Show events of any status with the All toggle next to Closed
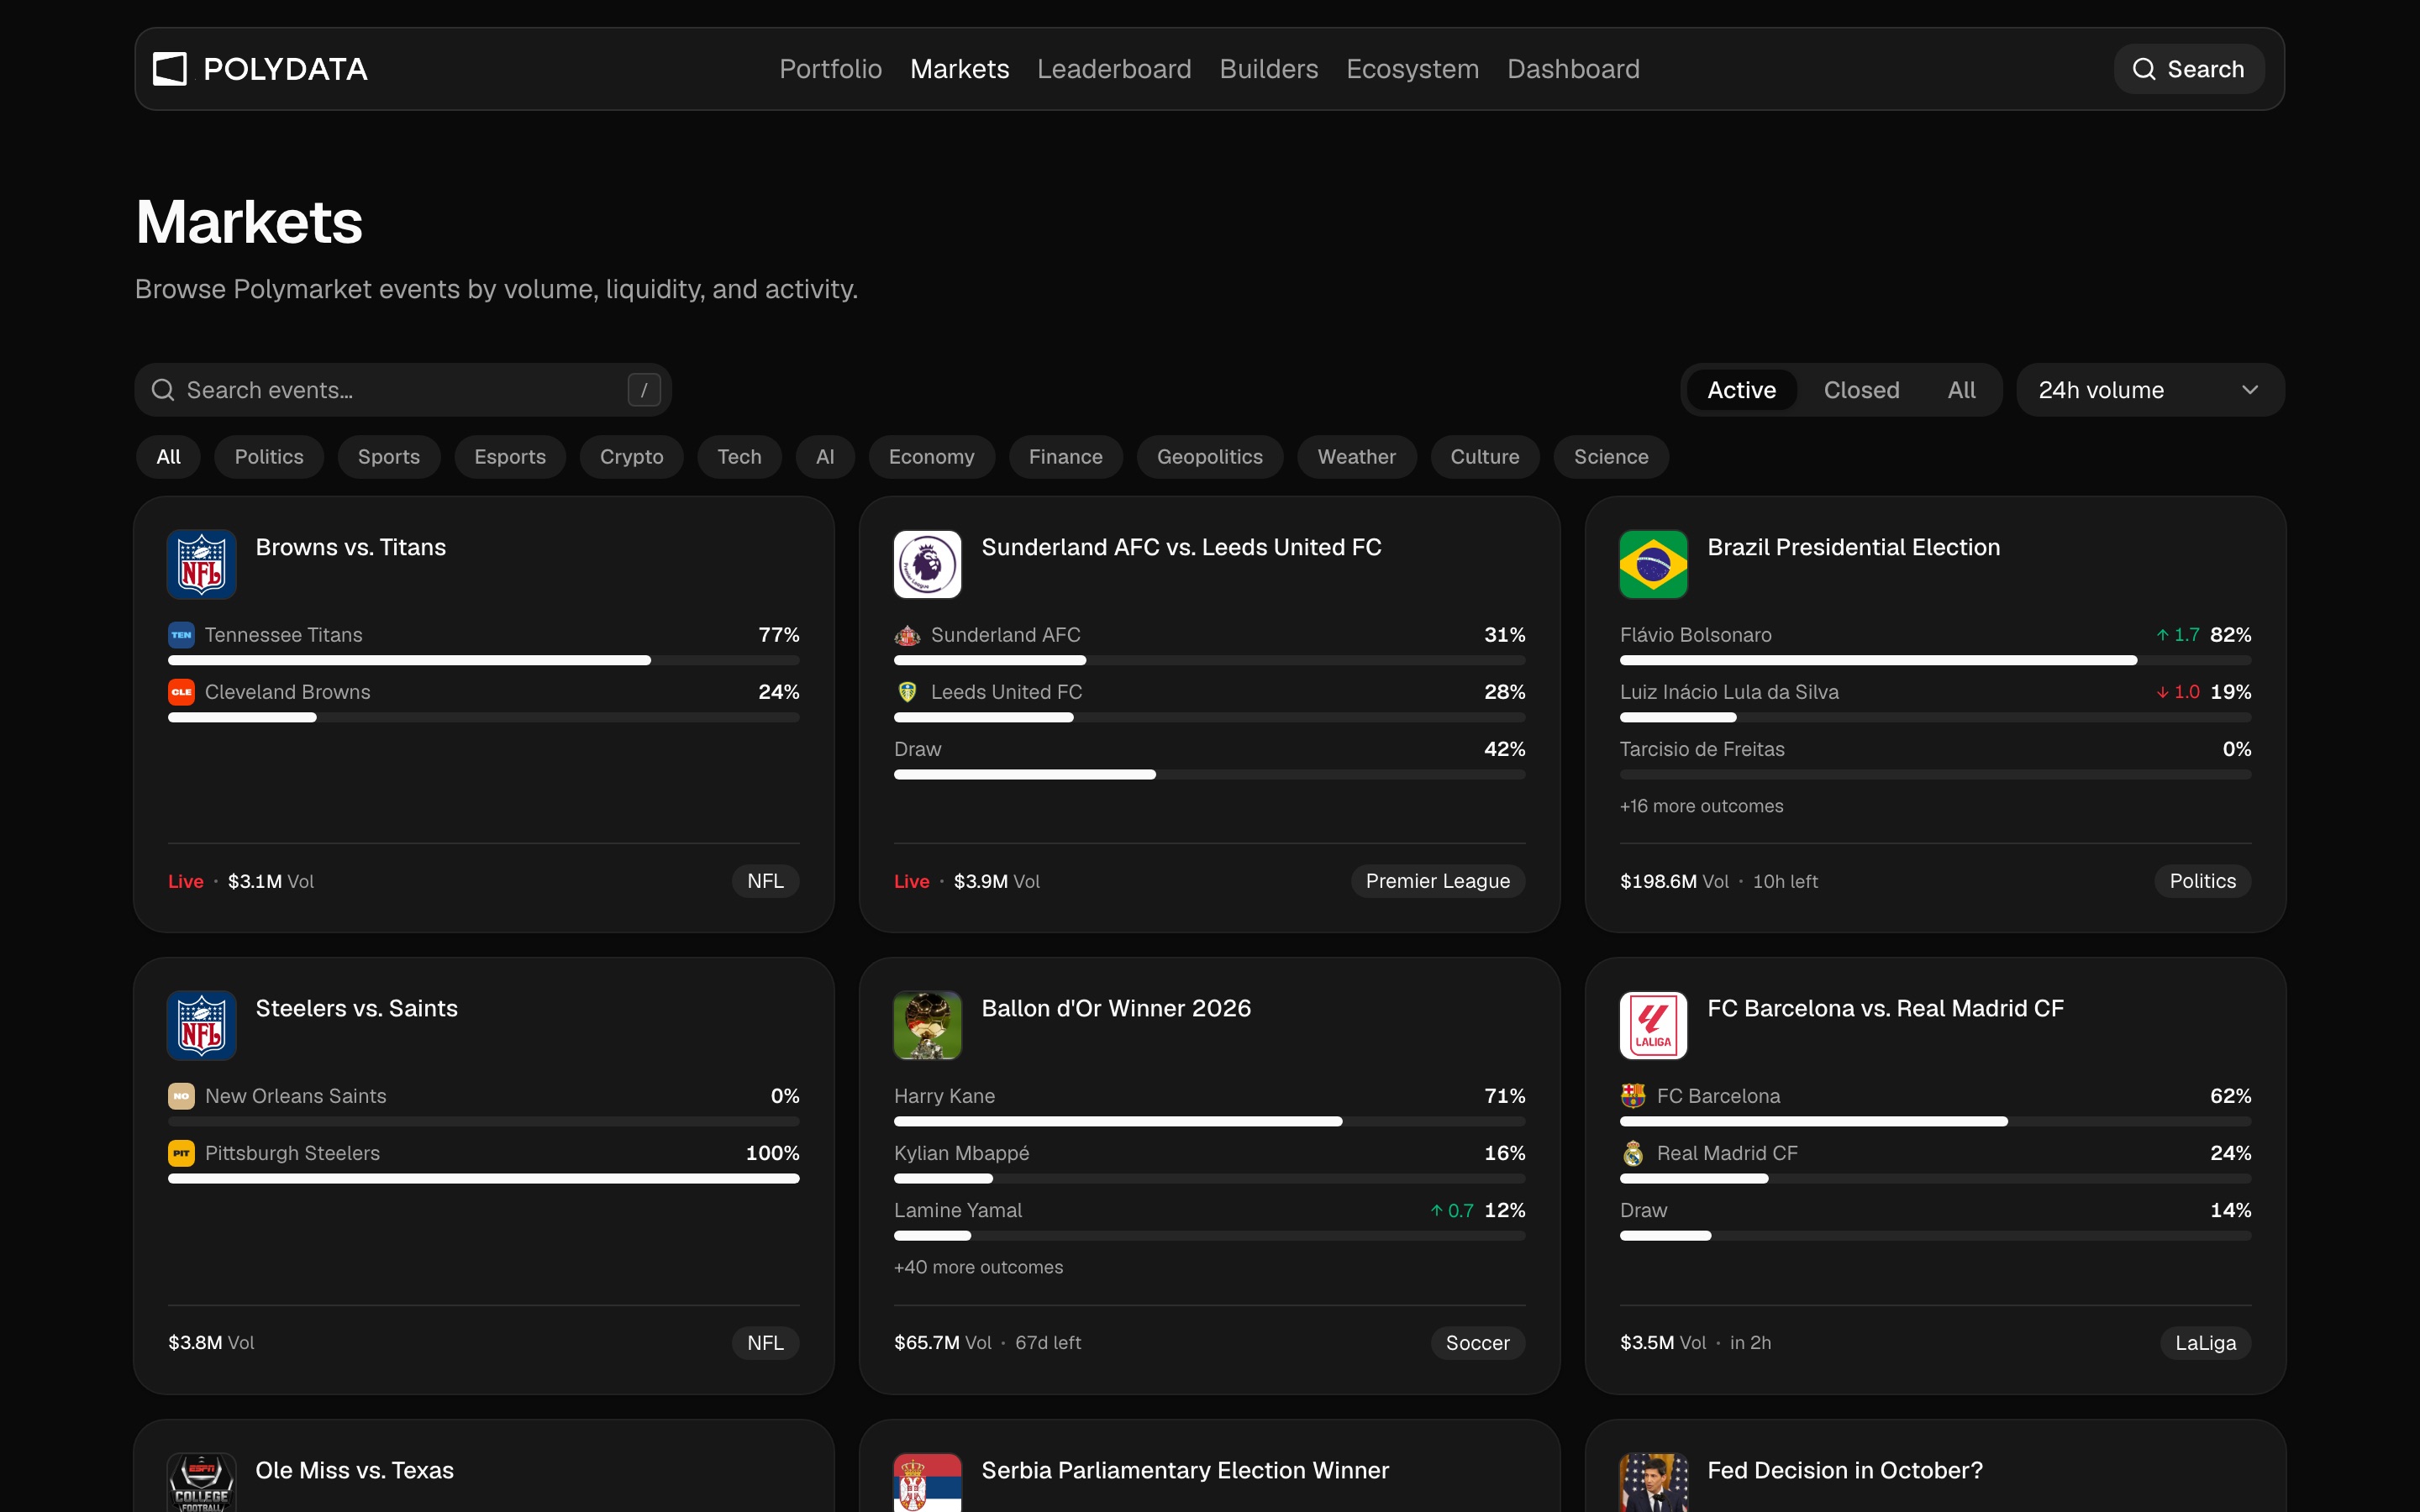Image resolution: width=2420 pixels, height=1512 pixels. pyautogui.click(x=1961, y=390)
